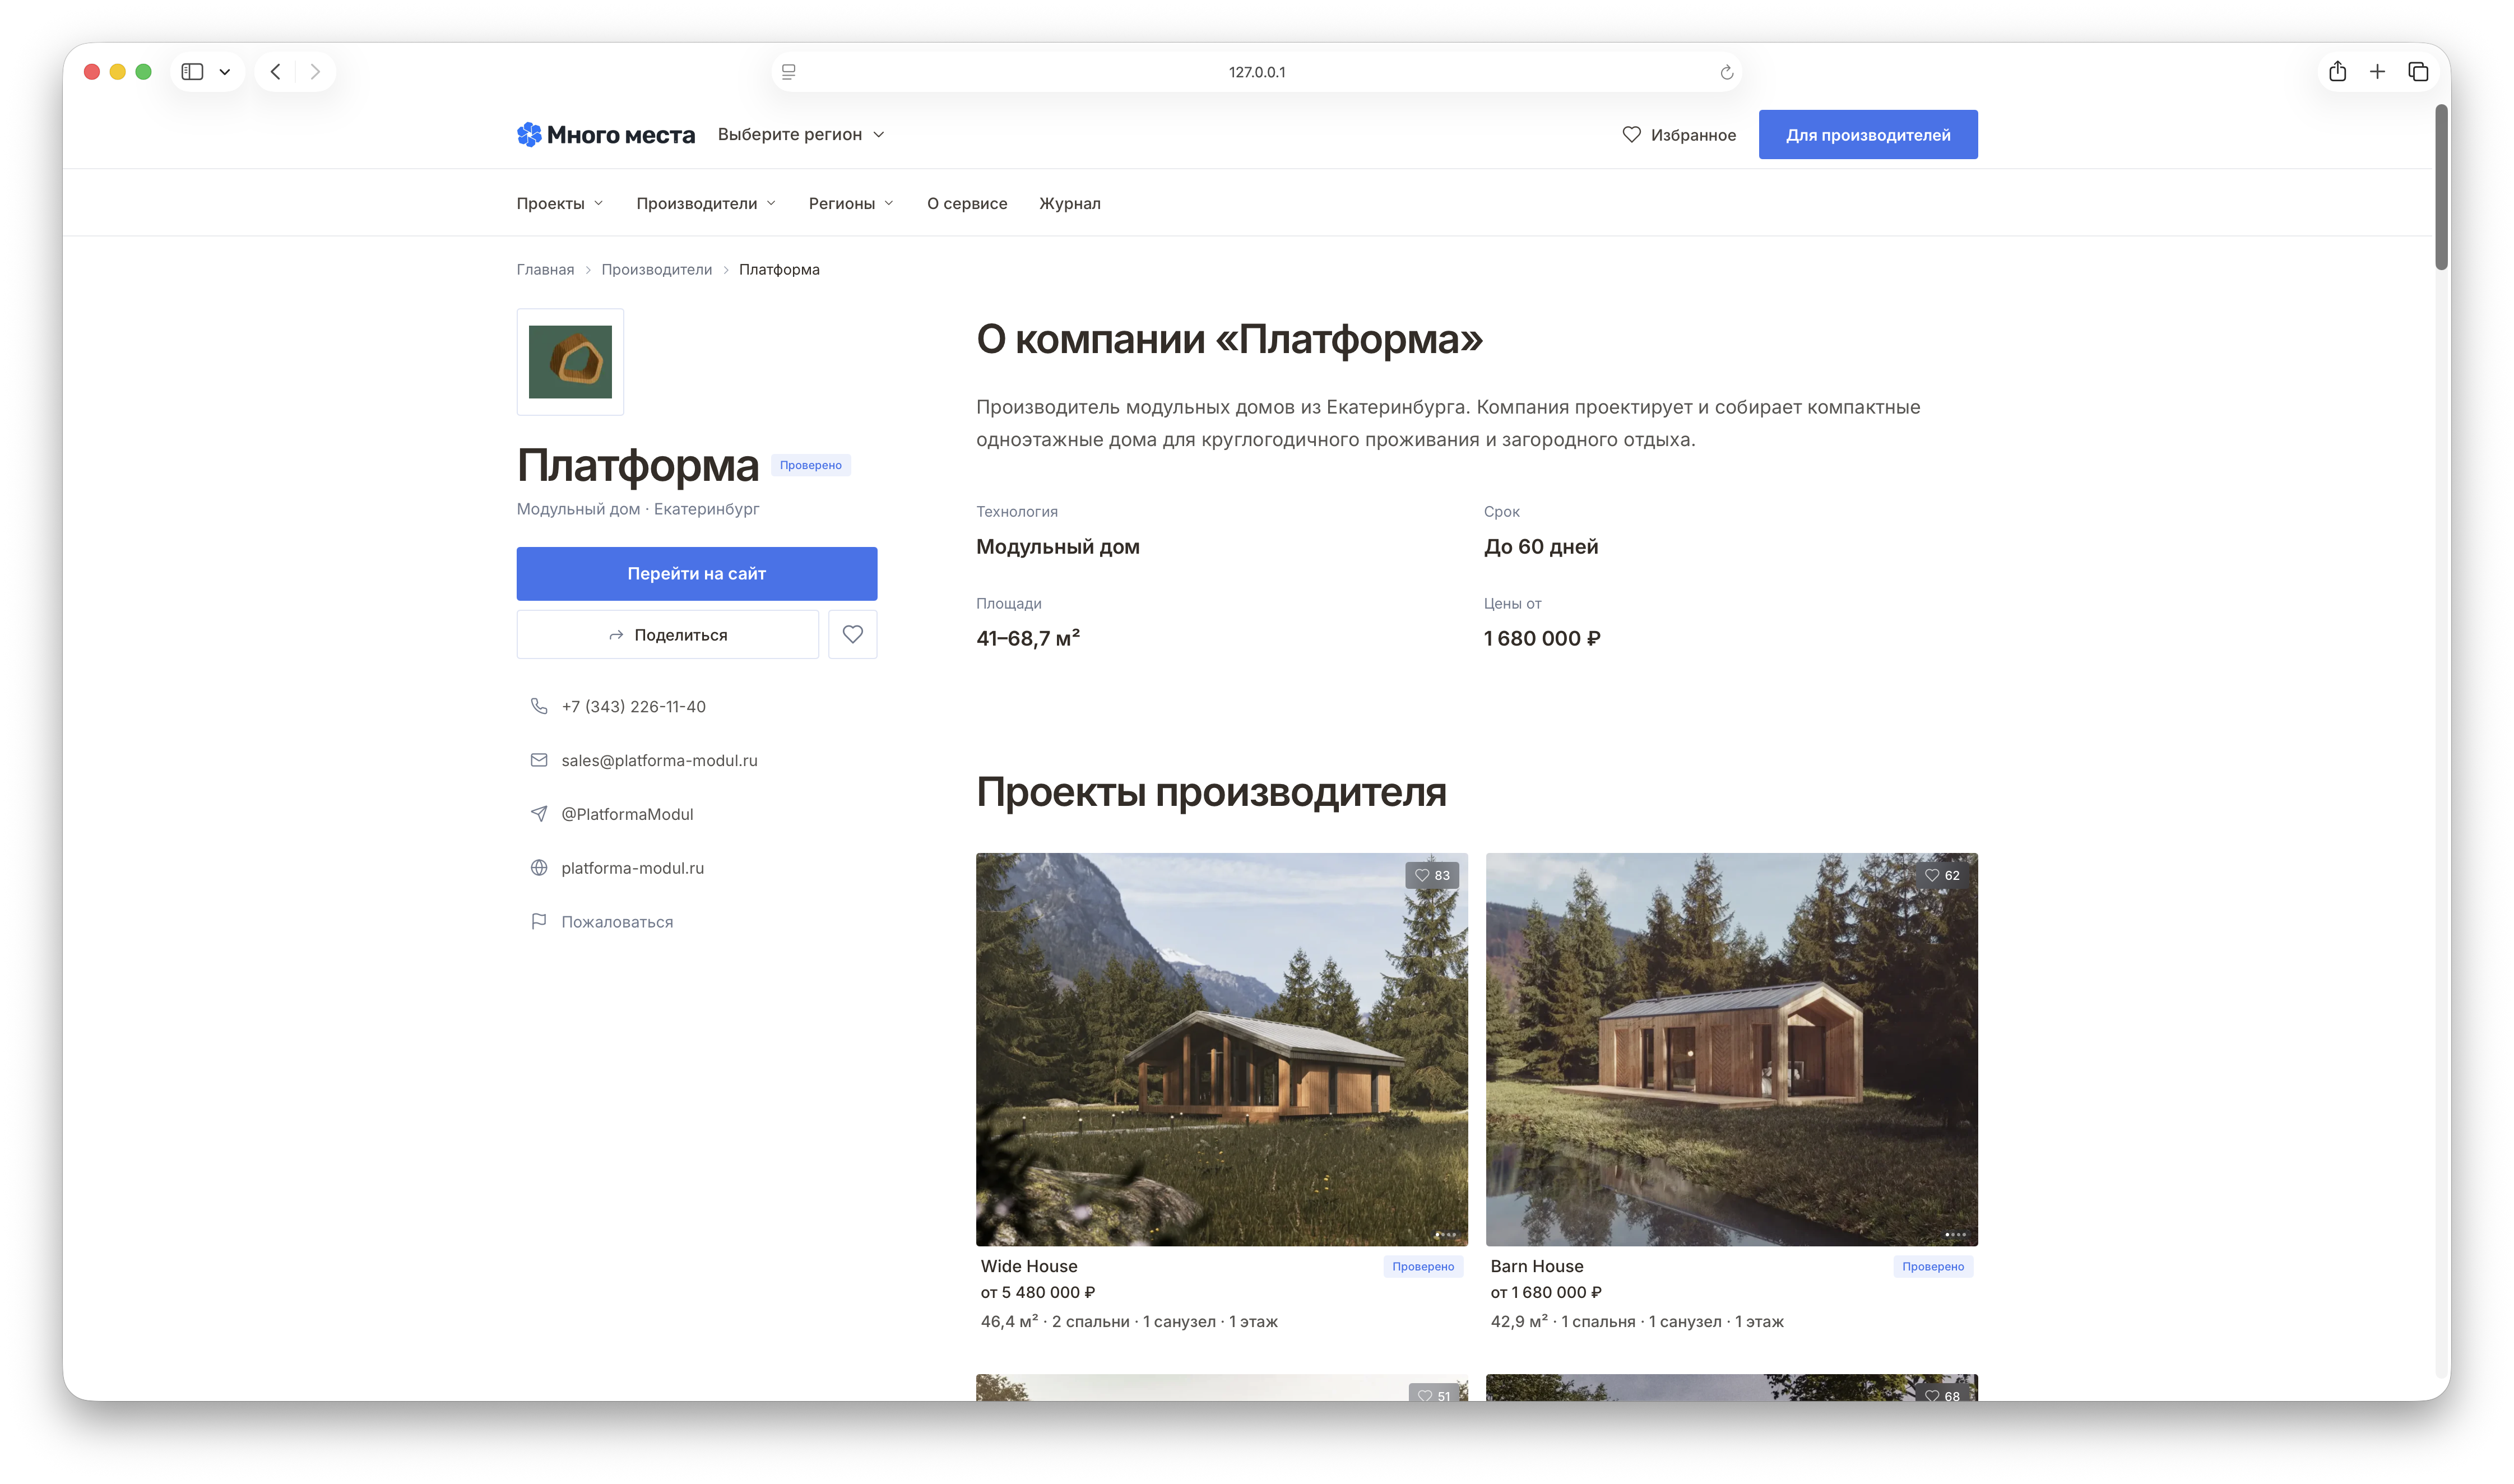Open the Barn House project photo
2514x1484 pixels.
pos(1731,1049)
